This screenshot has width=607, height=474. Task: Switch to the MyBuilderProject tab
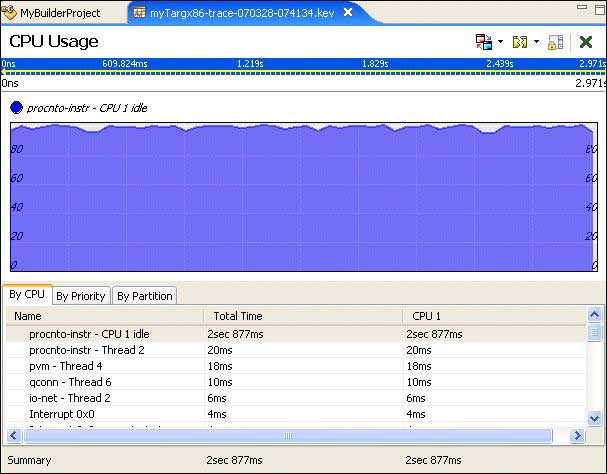[x=60, y=13]
